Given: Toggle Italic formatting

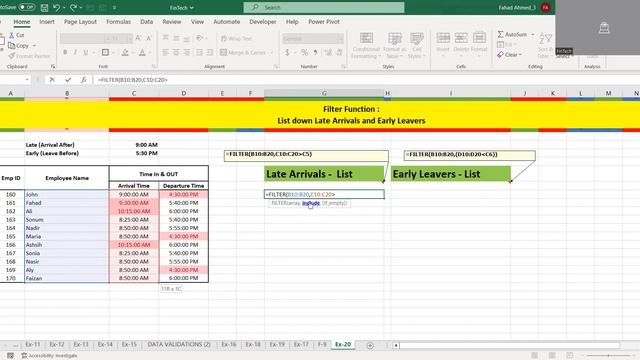Looking at the screenshot, I should point(75,52).
